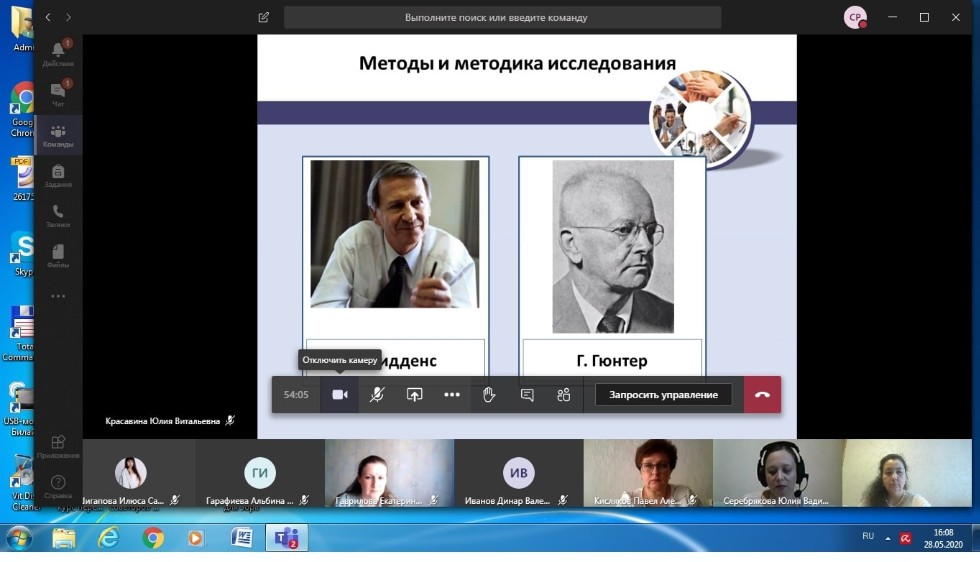
Task: Switch to Команды in the sidebar
Action: click(58, 135)
